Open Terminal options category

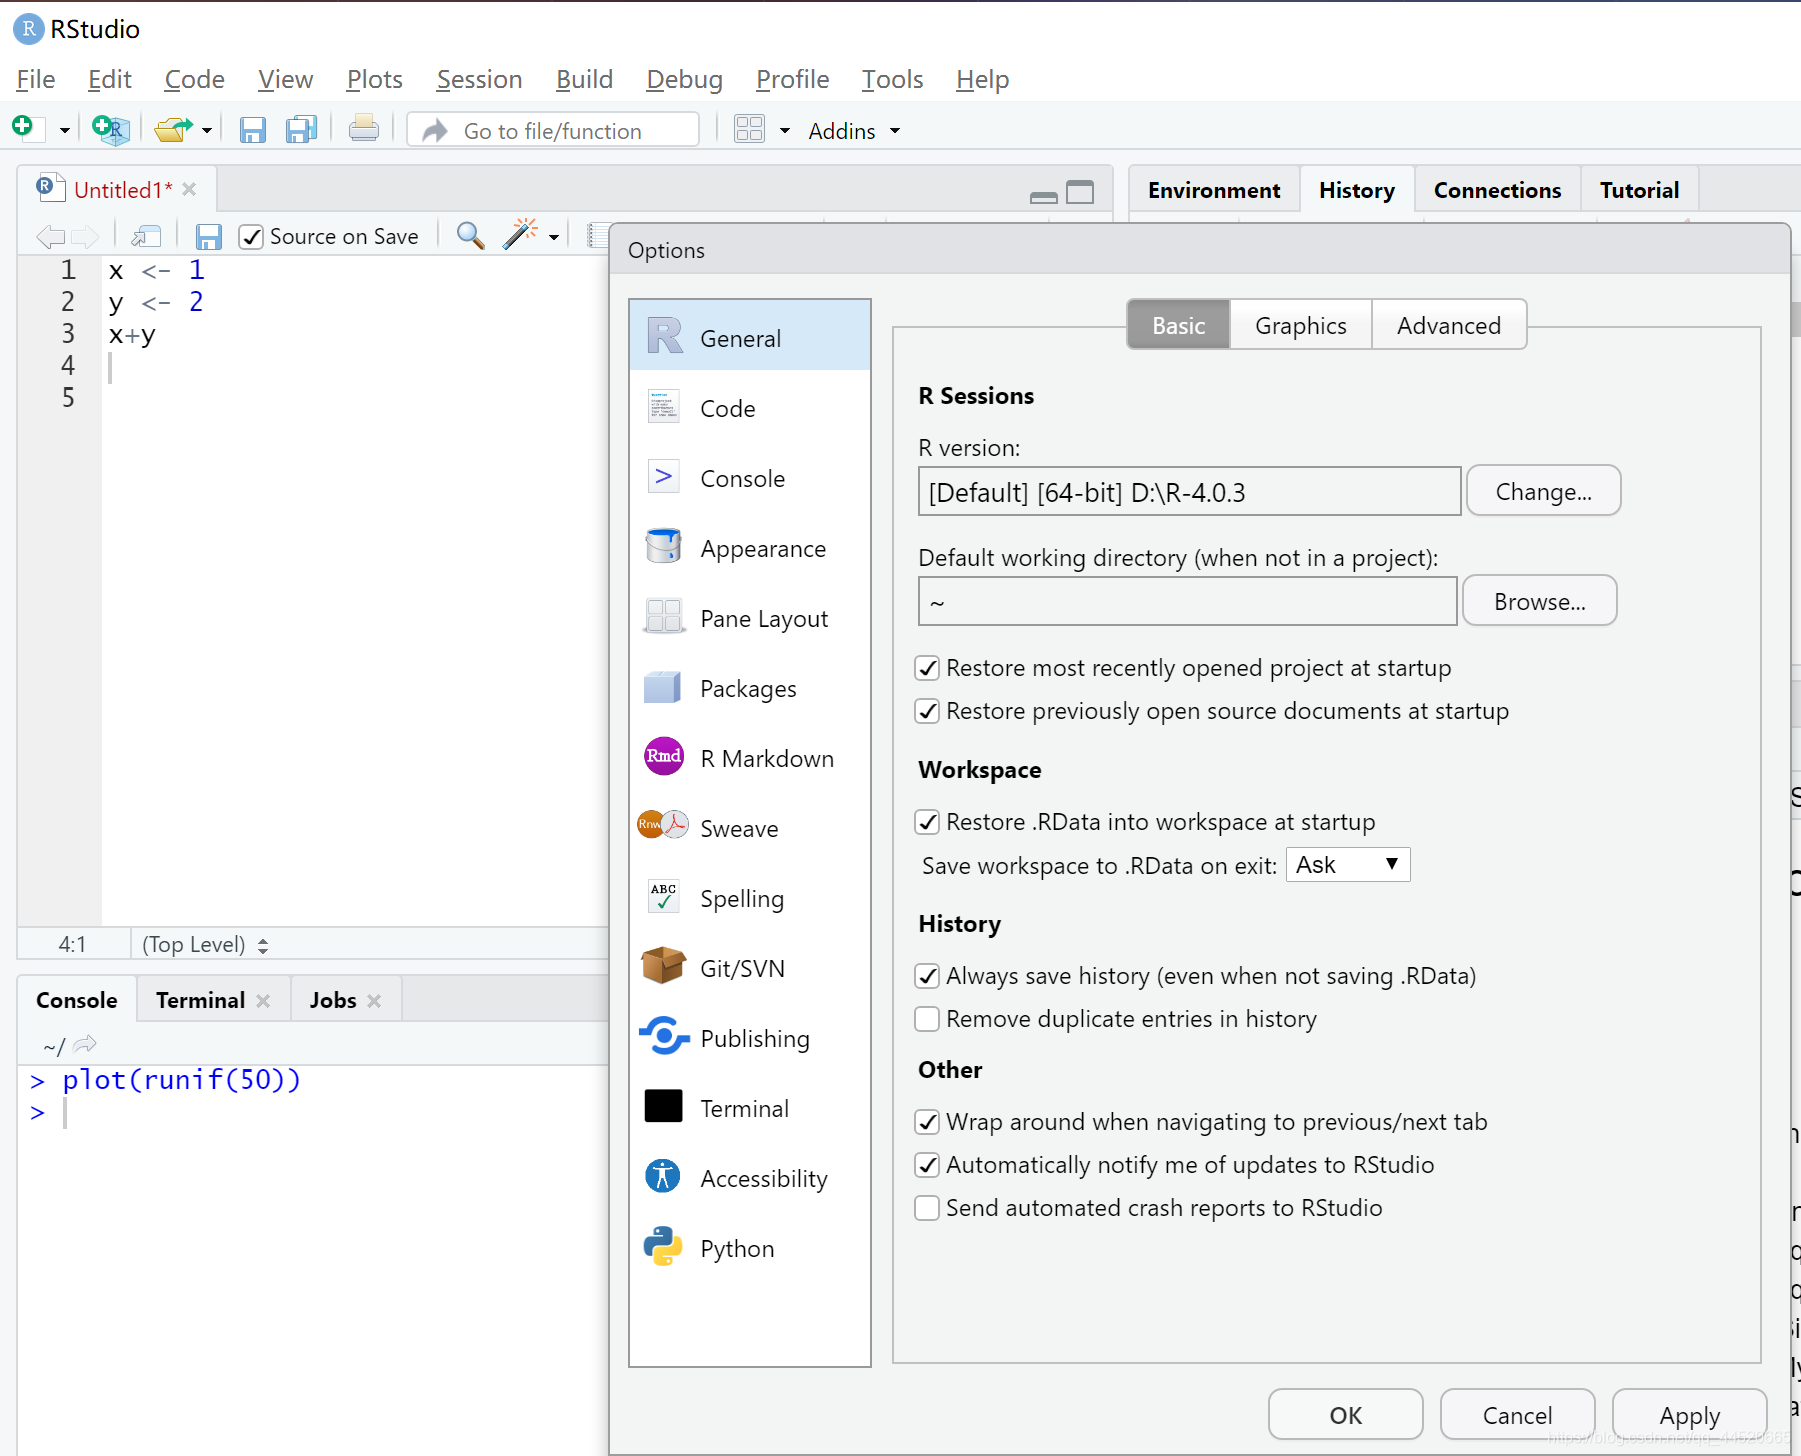750,1108
